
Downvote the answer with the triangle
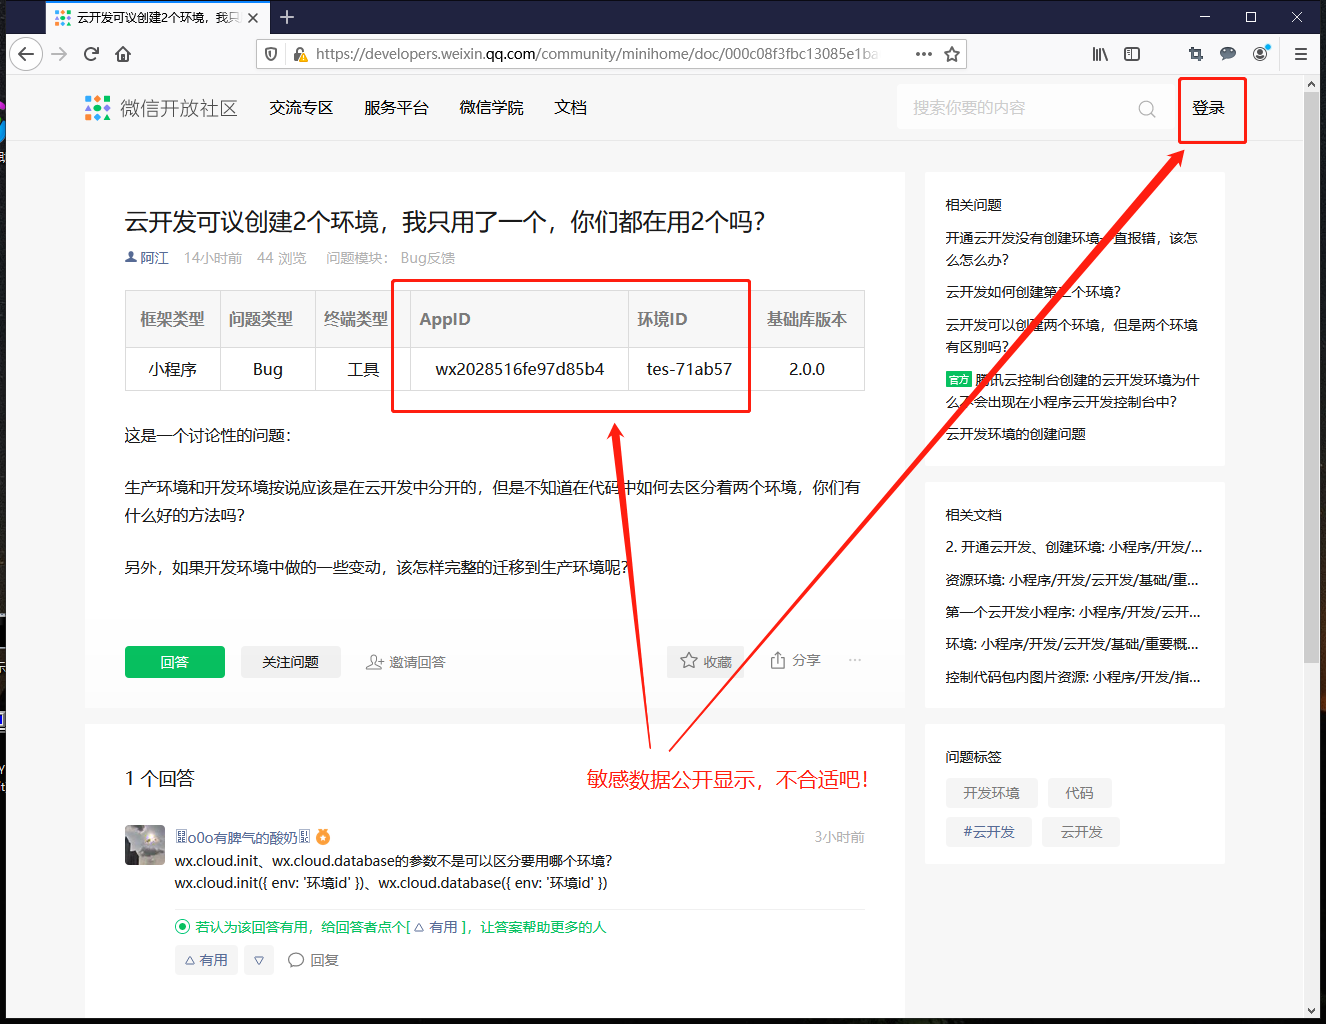click(x=259, y=960)
